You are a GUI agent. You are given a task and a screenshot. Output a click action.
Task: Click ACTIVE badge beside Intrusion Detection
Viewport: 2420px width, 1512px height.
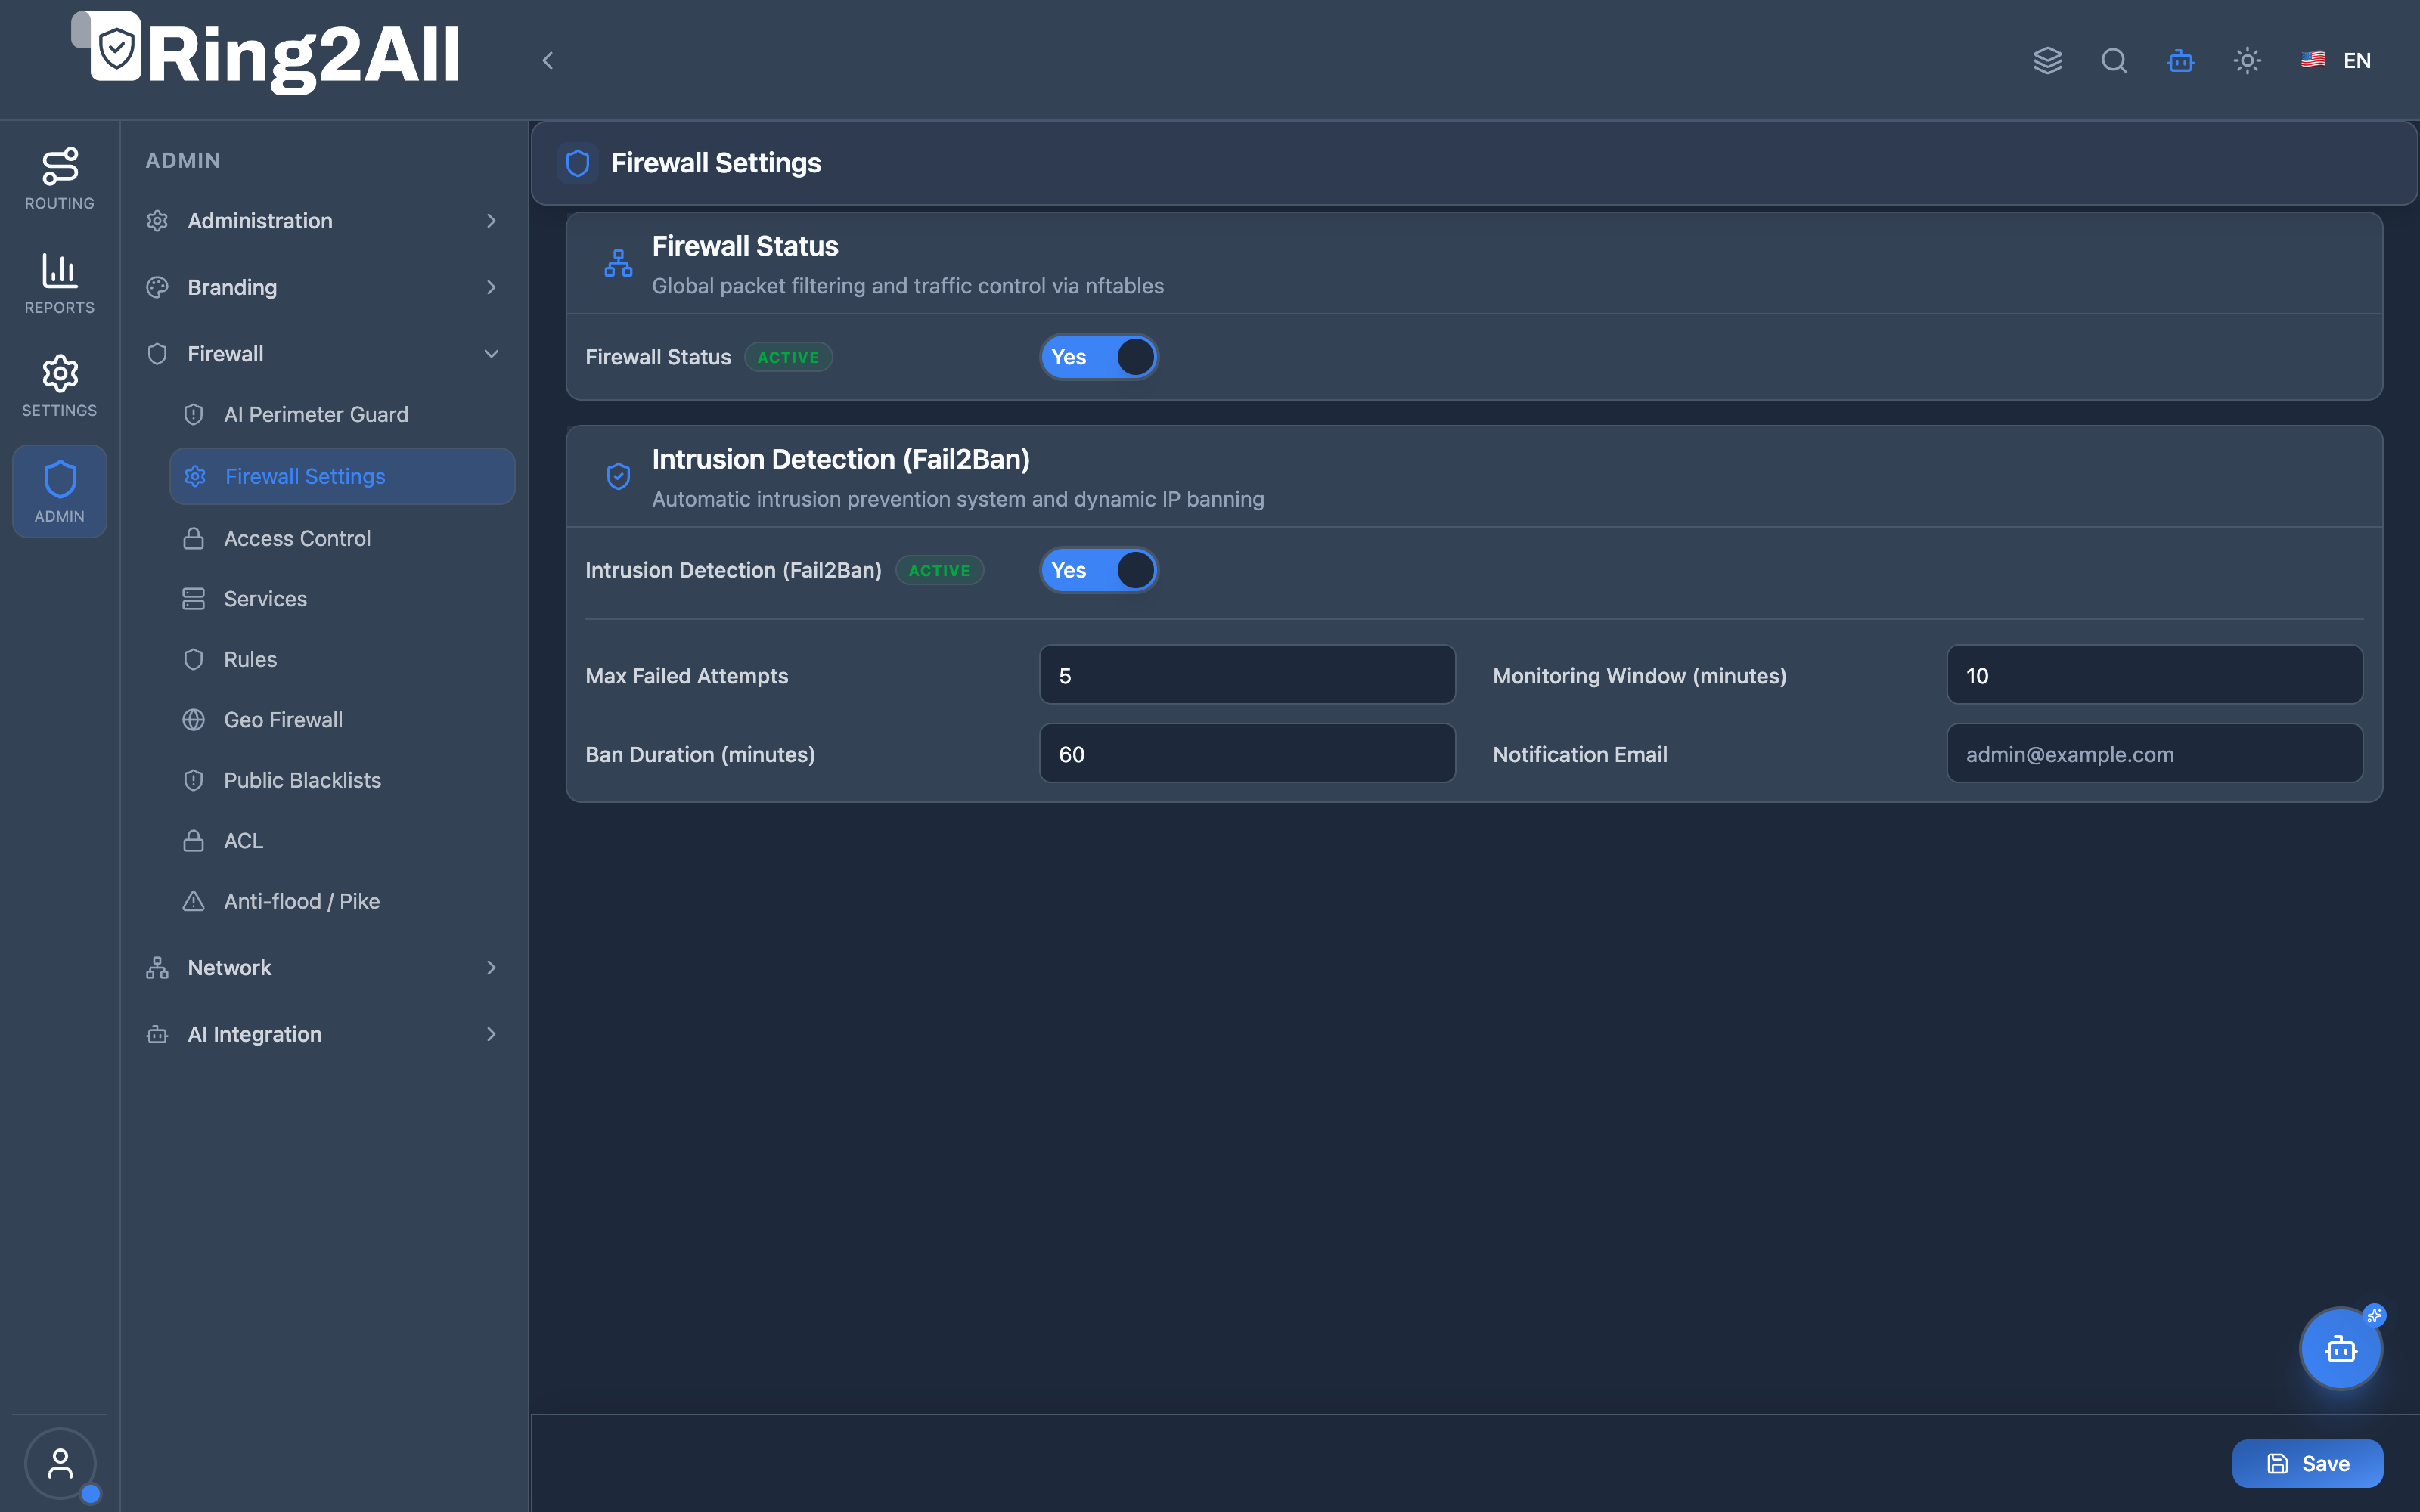click(939, 570)
